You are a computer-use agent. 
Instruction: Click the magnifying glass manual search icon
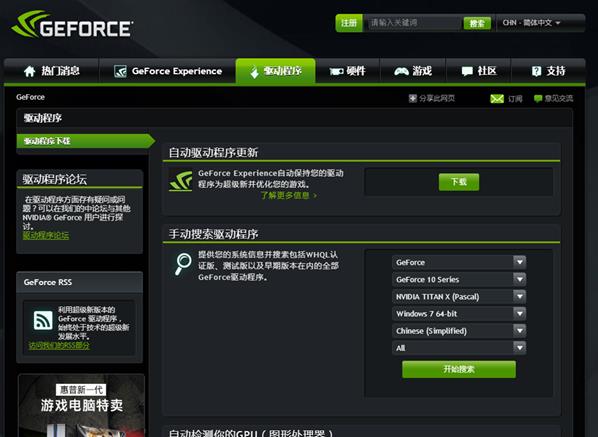(183, 264)
